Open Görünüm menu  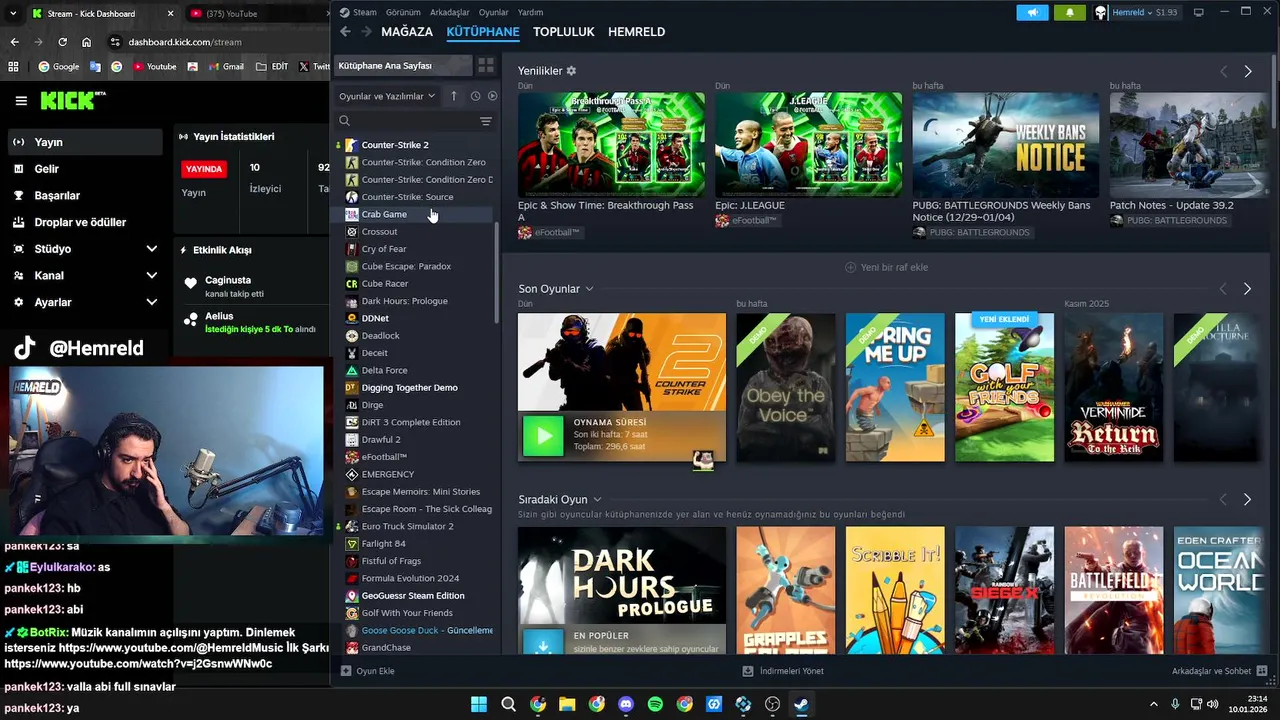coord(403,12)
